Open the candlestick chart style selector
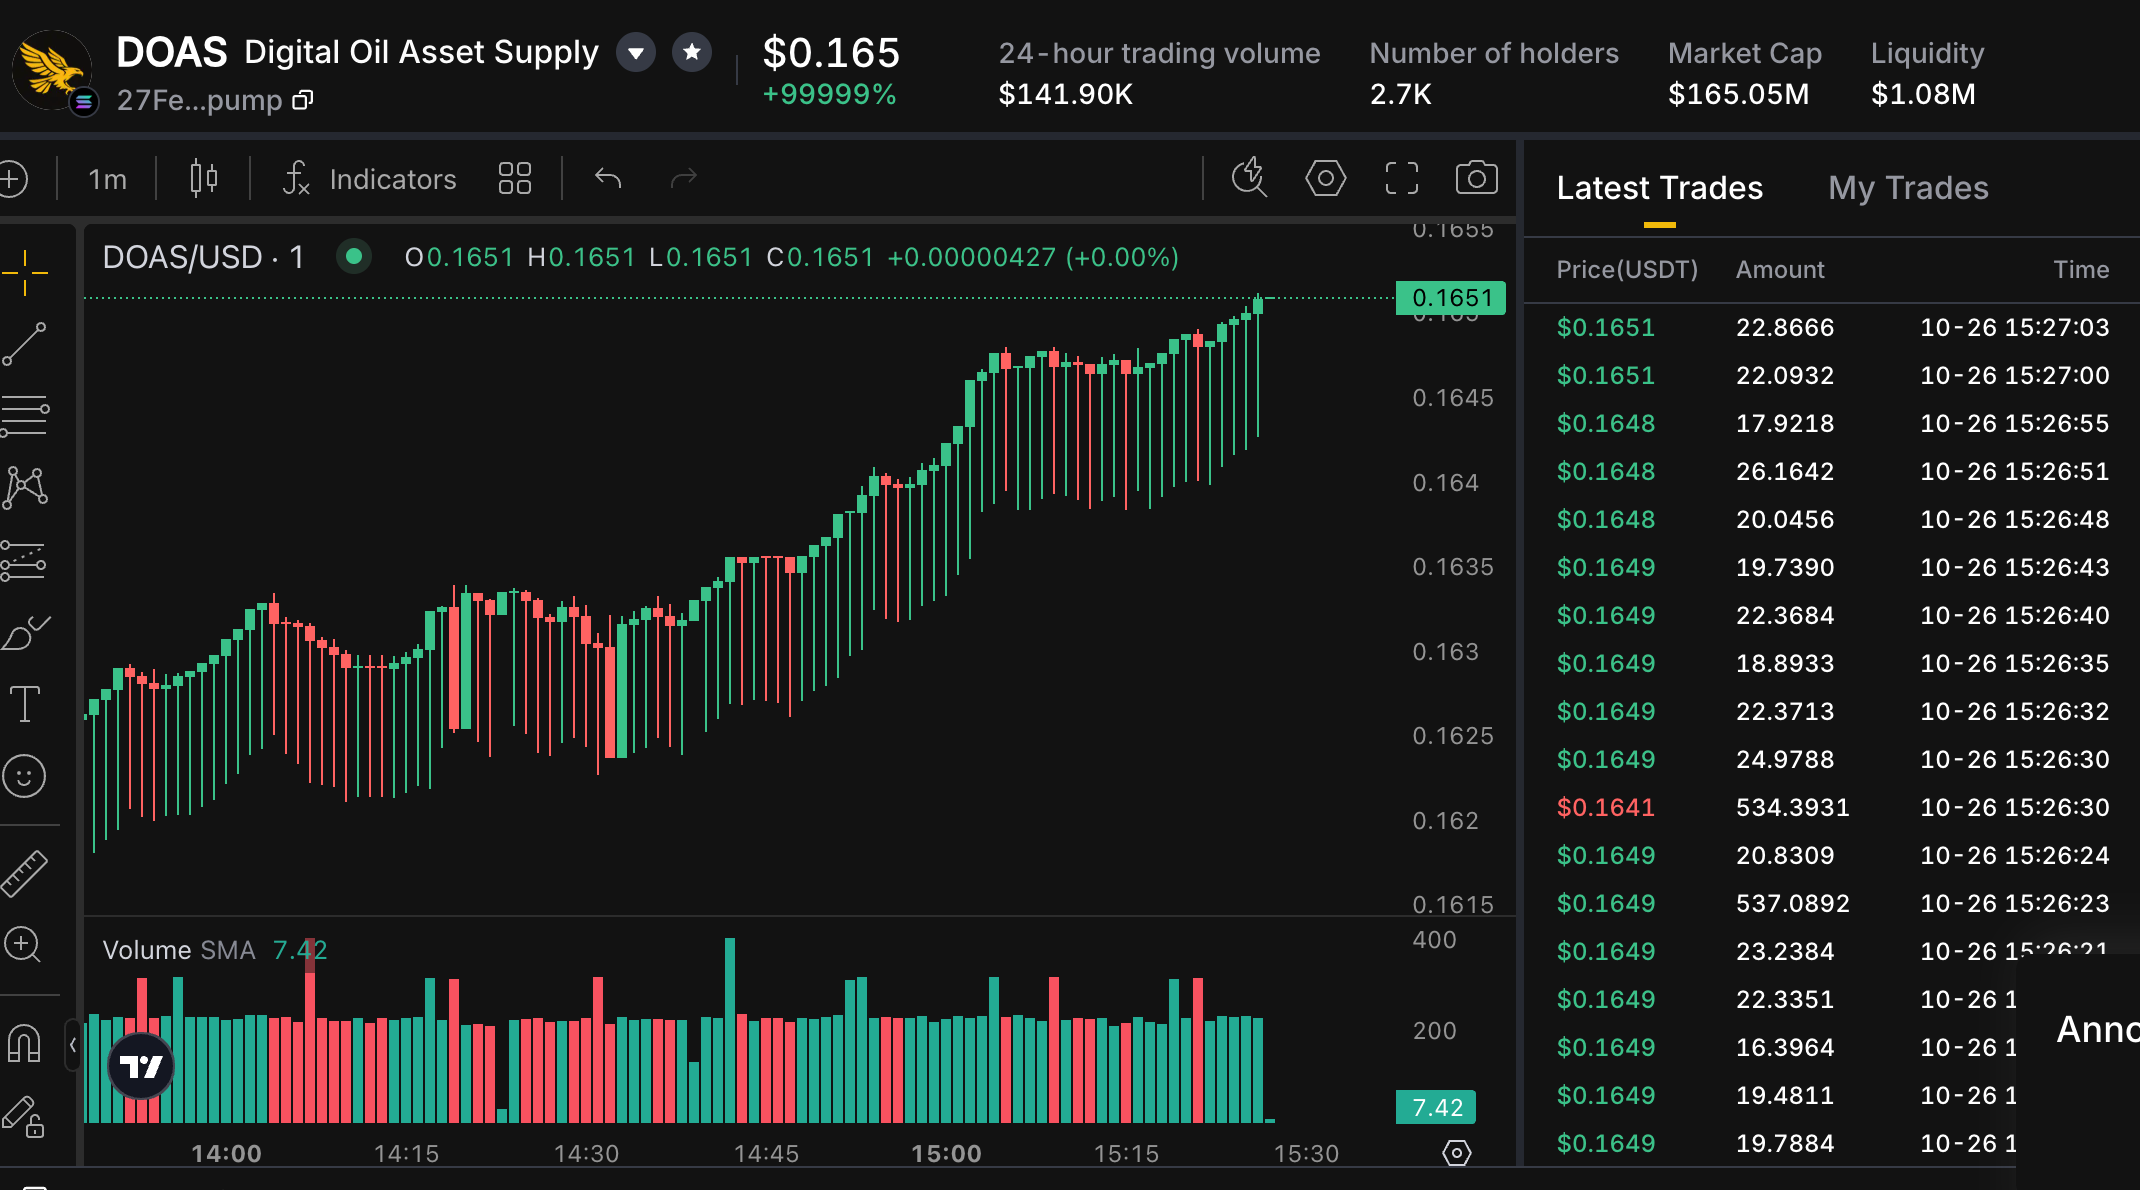 (203, 179)
